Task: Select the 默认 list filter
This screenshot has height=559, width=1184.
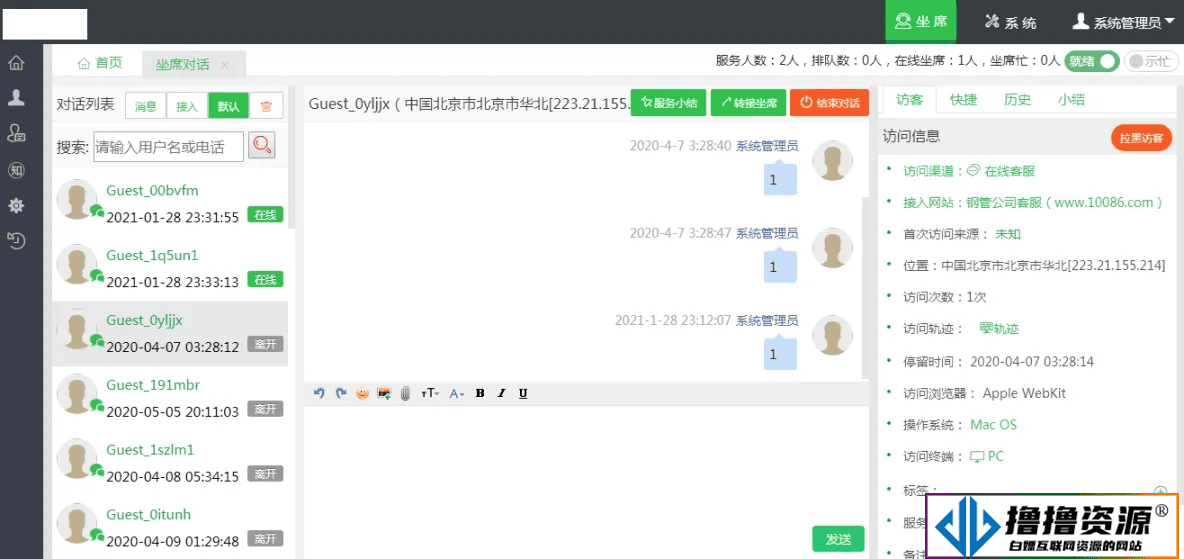Action: tap(228, 107)
